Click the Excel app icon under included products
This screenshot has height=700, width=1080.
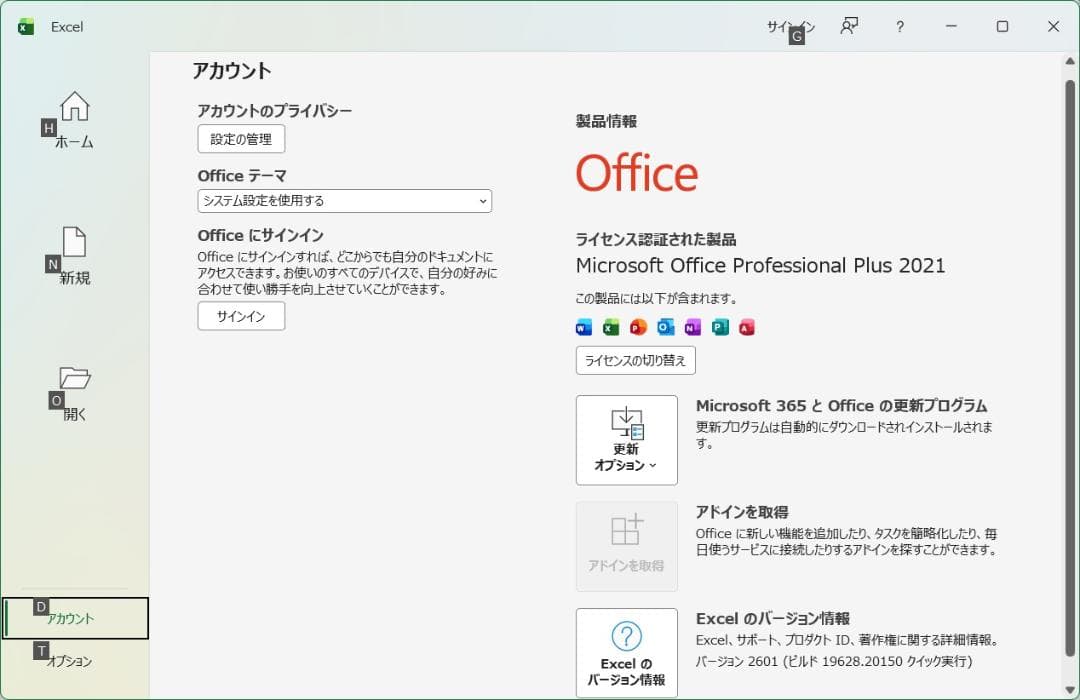[611, 327]
